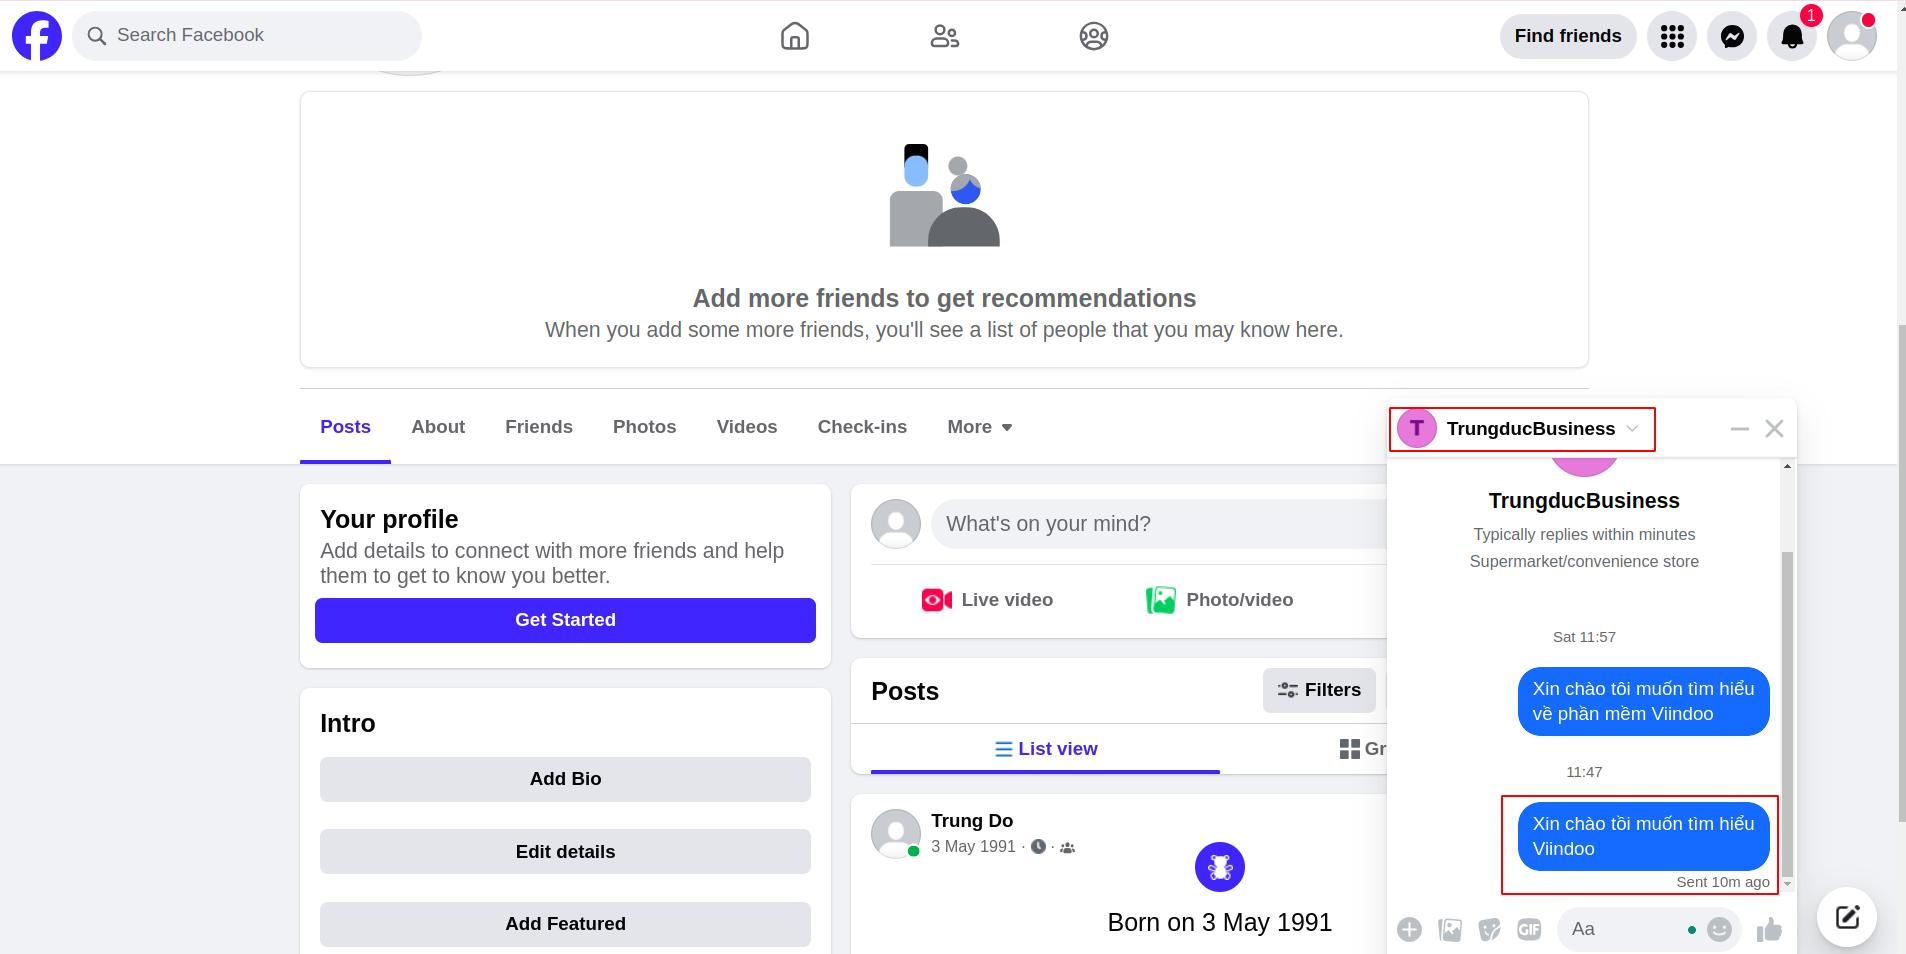Click the Add Featured button
The width and height of the screenshot is (1906, 954).
tap(565, 924)
